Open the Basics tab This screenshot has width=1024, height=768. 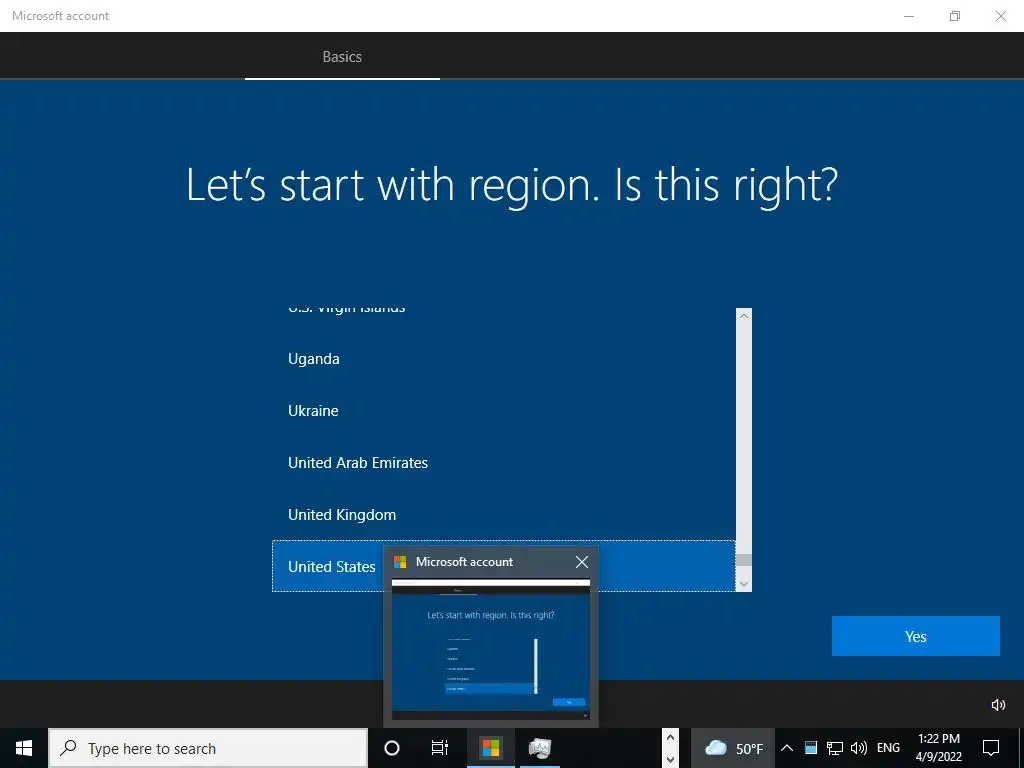point(342,57)
